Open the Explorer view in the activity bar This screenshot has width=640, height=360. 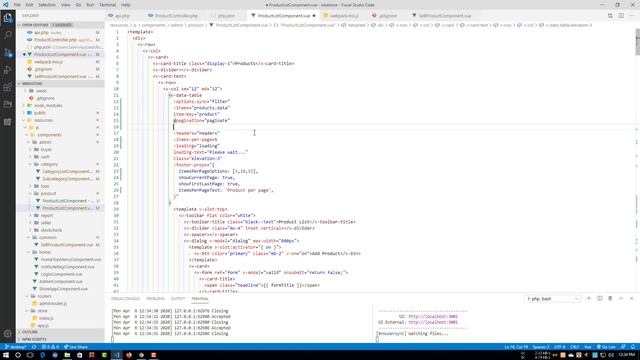tap(8, 18)
